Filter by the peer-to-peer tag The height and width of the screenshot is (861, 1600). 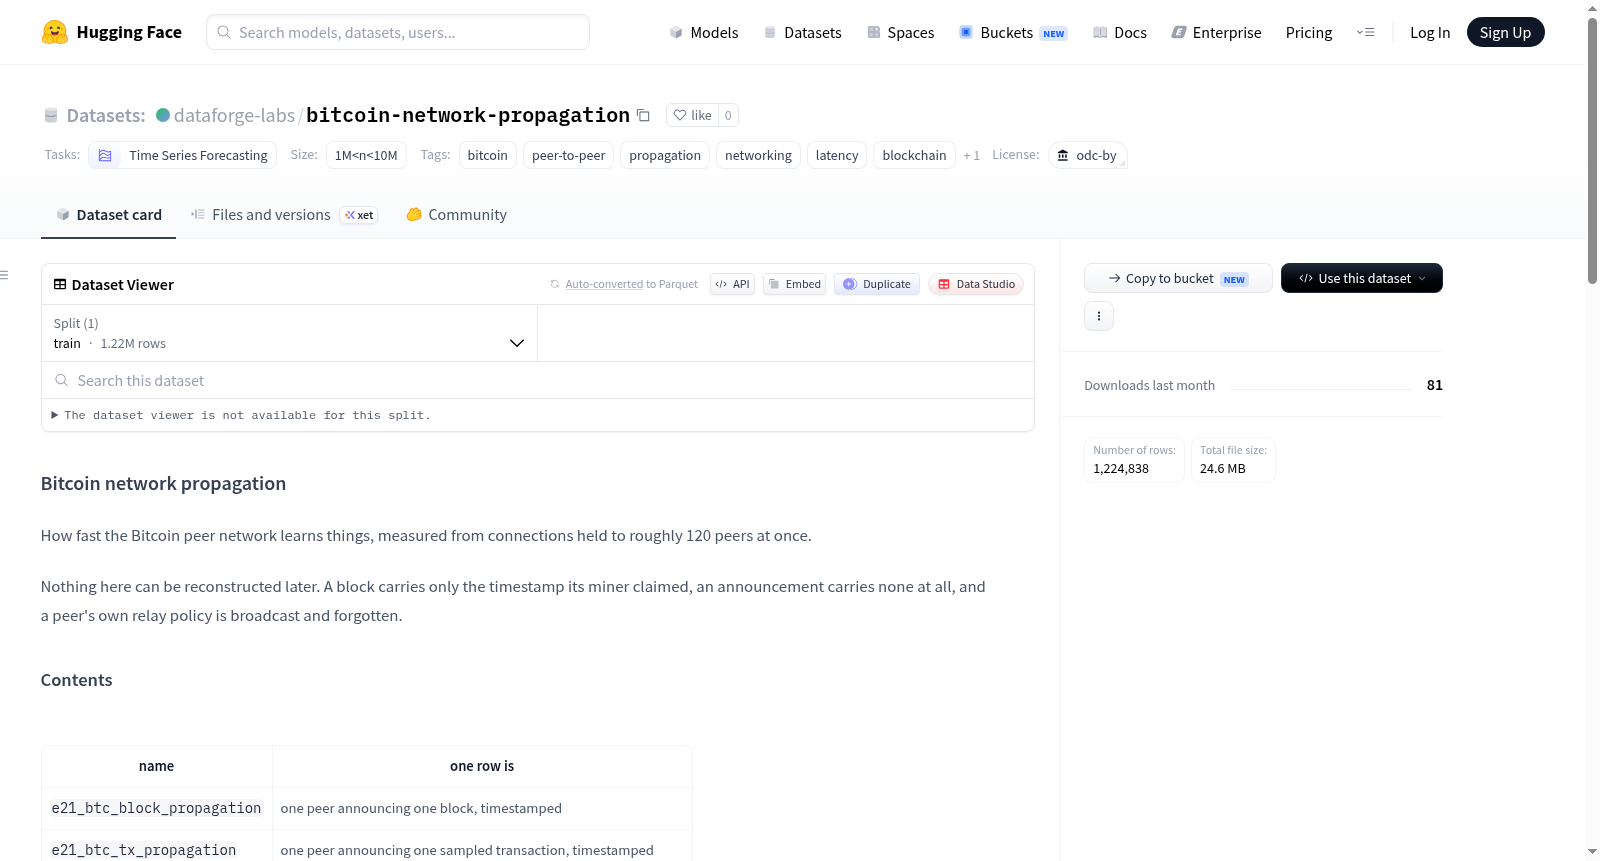pyautogui.click(x=568, y=155)
